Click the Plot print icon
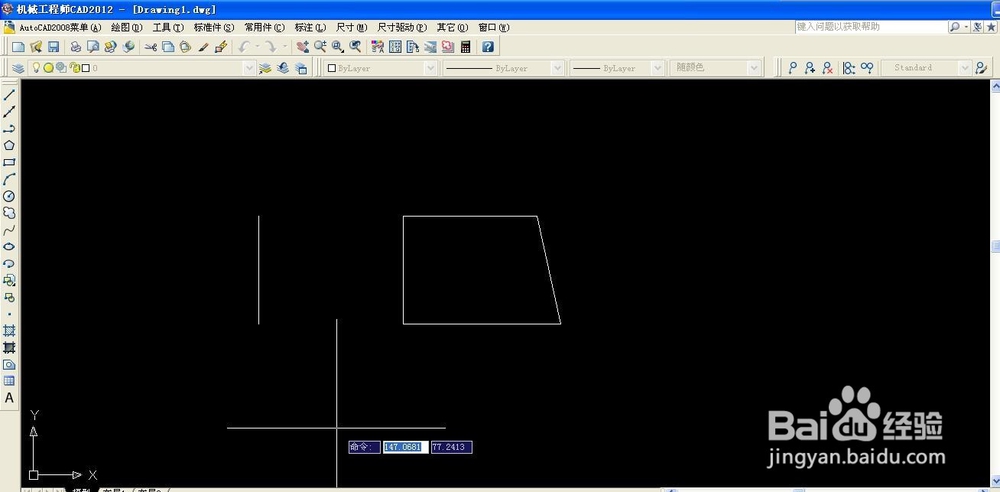The image size is (1000, 492). [75, 47]
